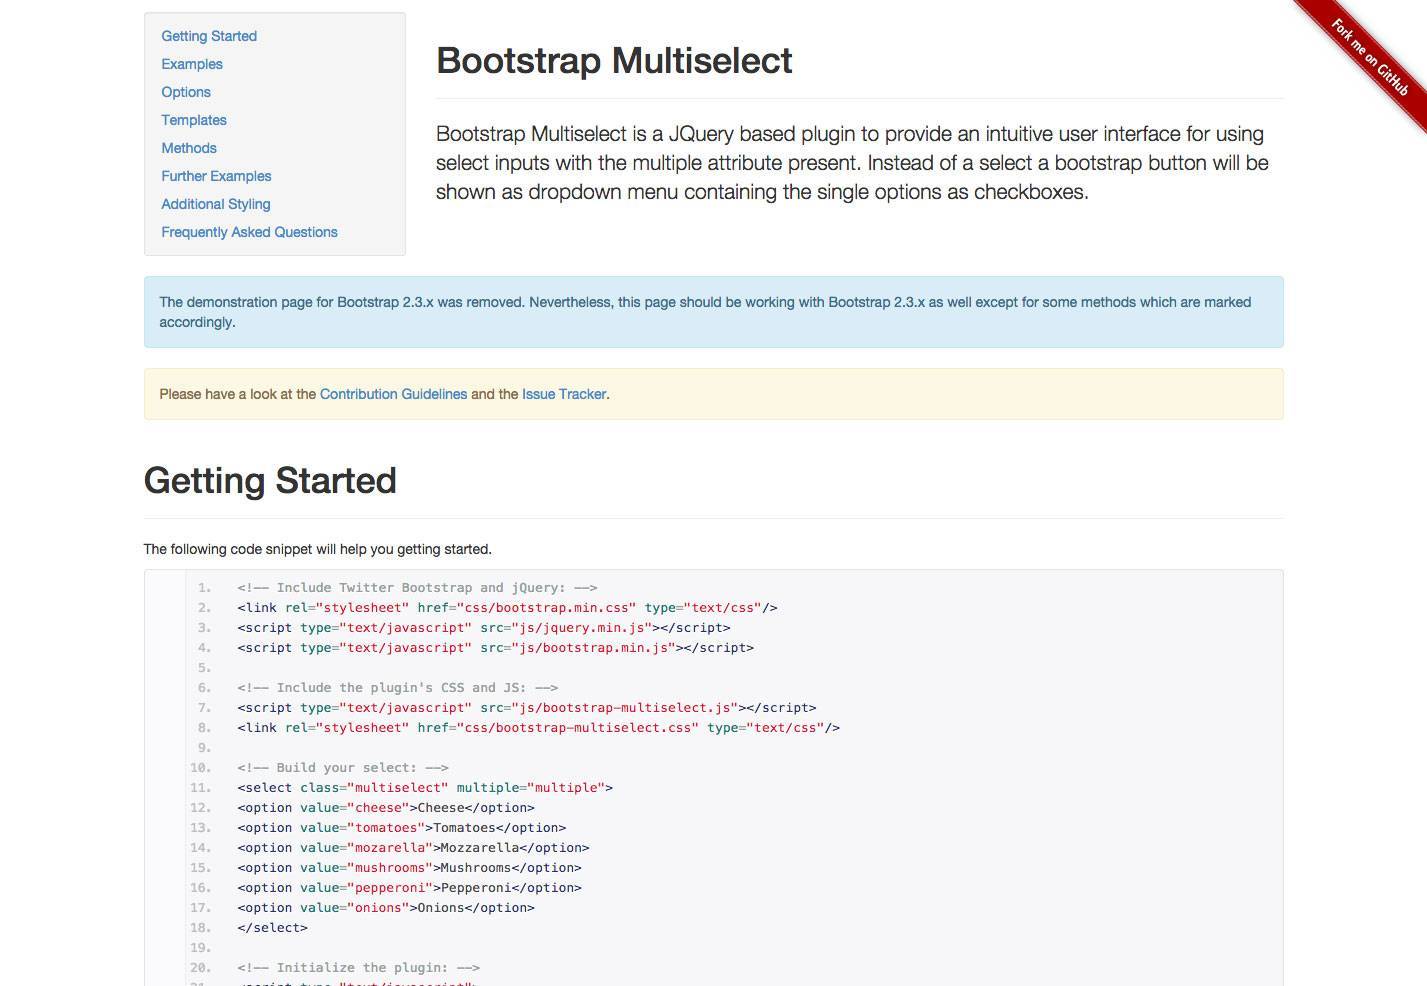
Task: Click the Bootstrap Multiselect page heading
Action: coord(614,61)
